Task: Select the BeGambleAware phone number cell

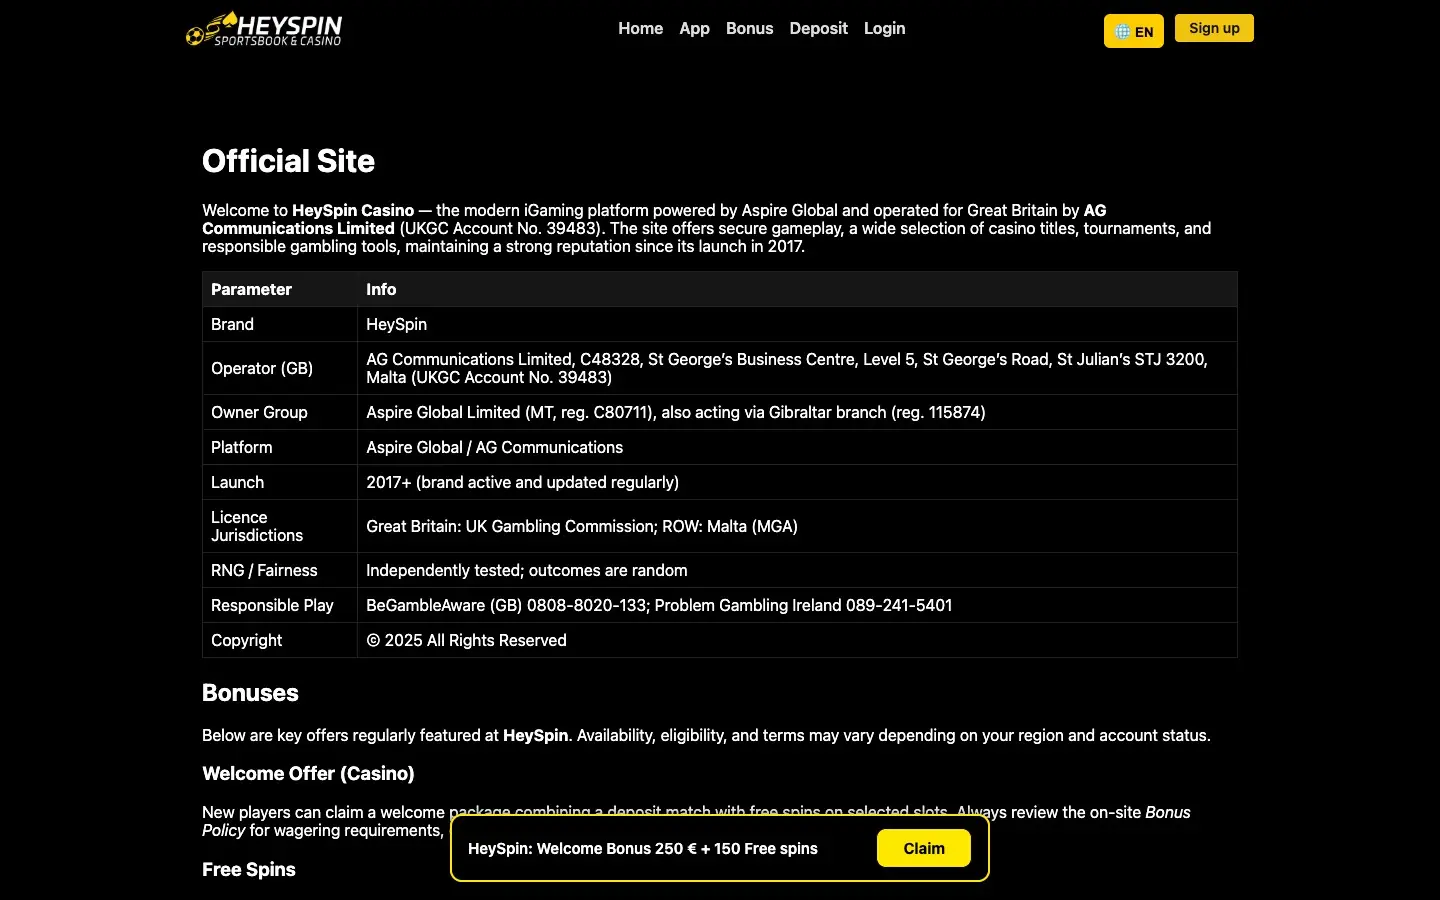Action: point(797,605)
